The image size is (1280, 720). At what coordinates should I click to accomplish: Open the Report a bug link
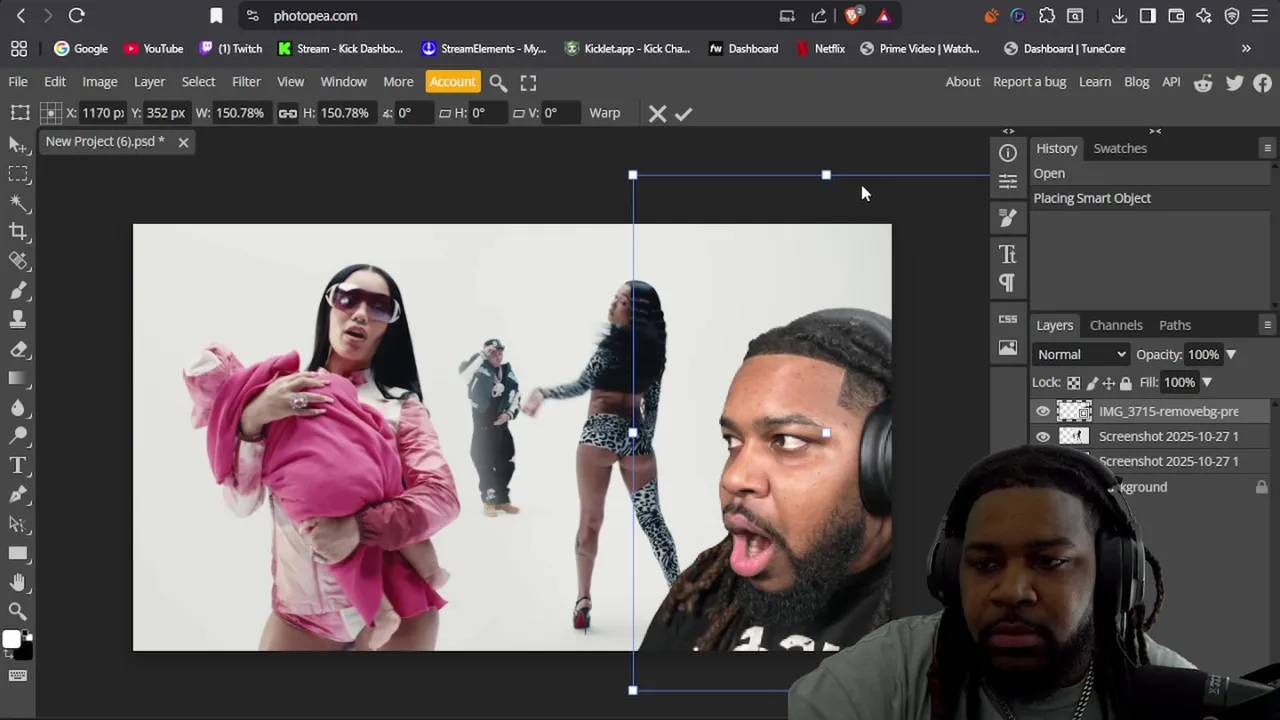1029,82
